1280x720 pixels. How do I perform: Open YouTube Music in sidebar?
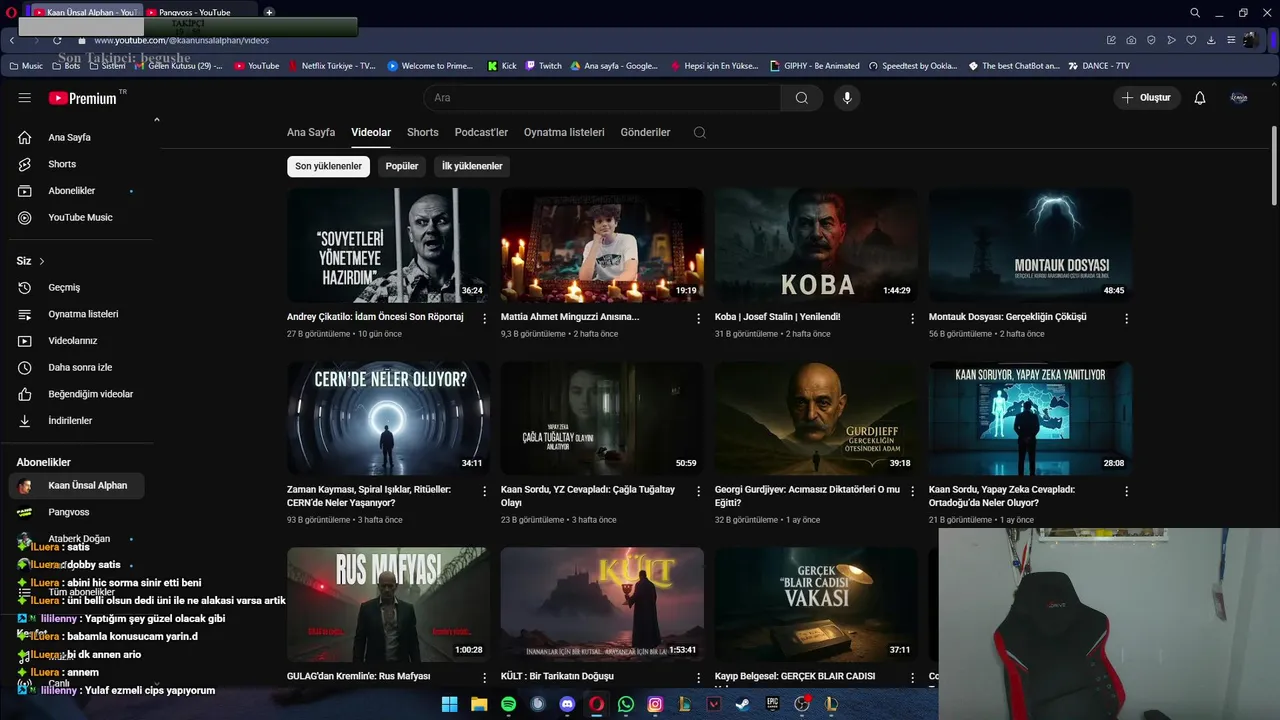81,217
